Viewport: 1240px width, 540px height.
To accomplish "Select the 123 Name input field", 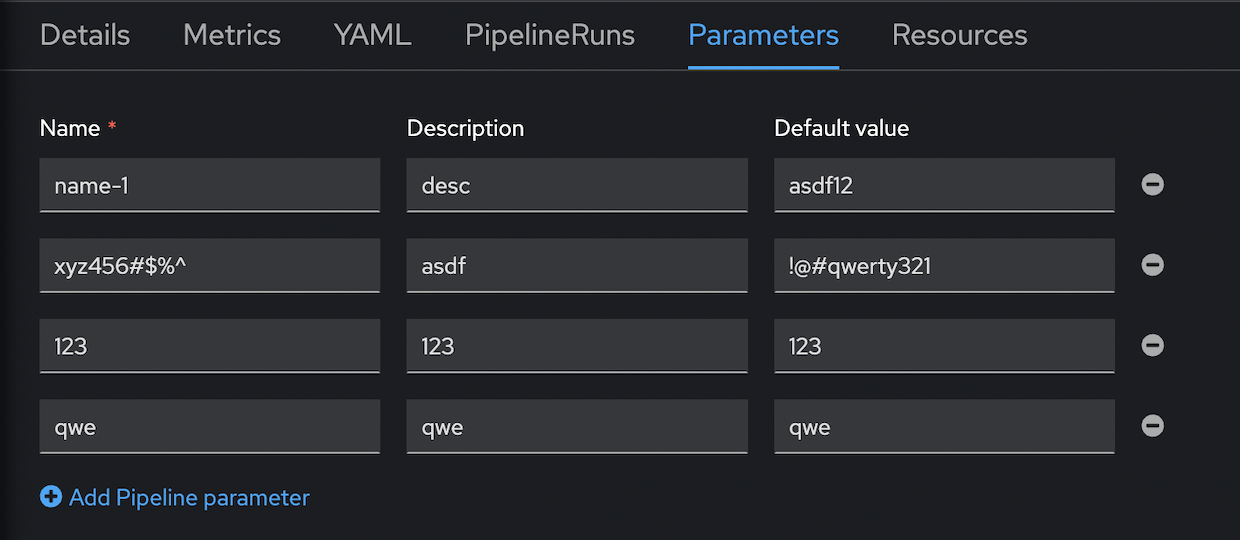I will [210, 345].
